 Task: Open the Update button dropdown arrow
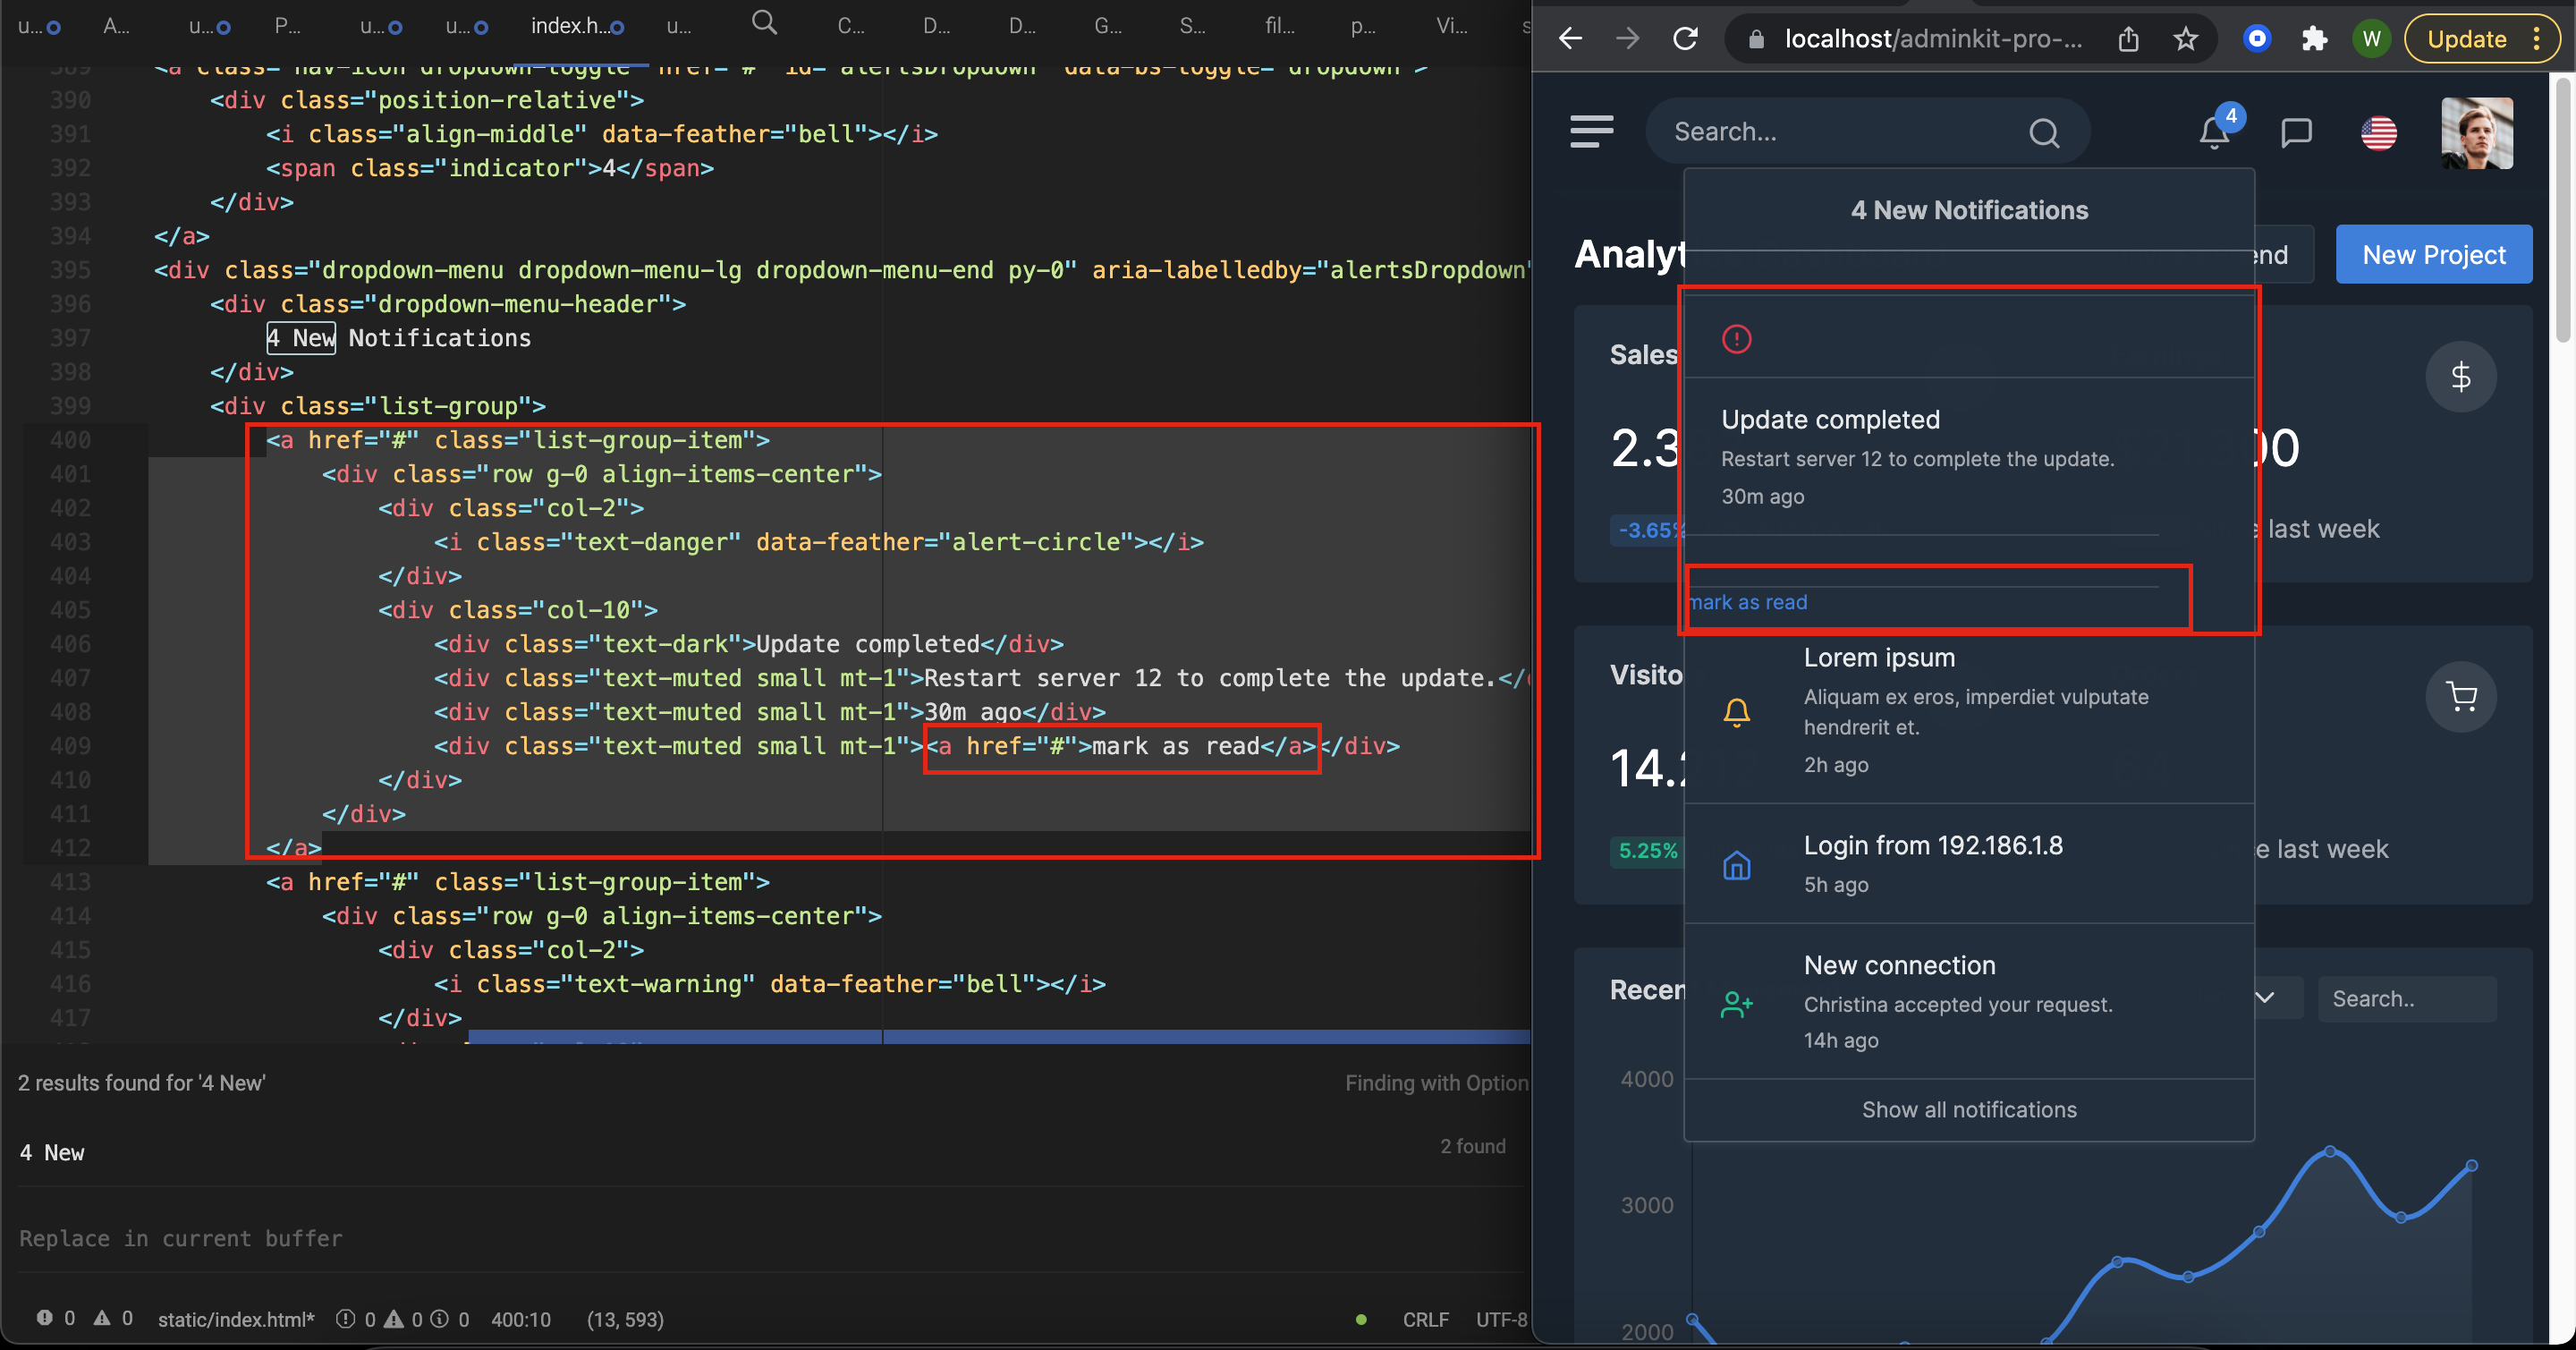2536,39
